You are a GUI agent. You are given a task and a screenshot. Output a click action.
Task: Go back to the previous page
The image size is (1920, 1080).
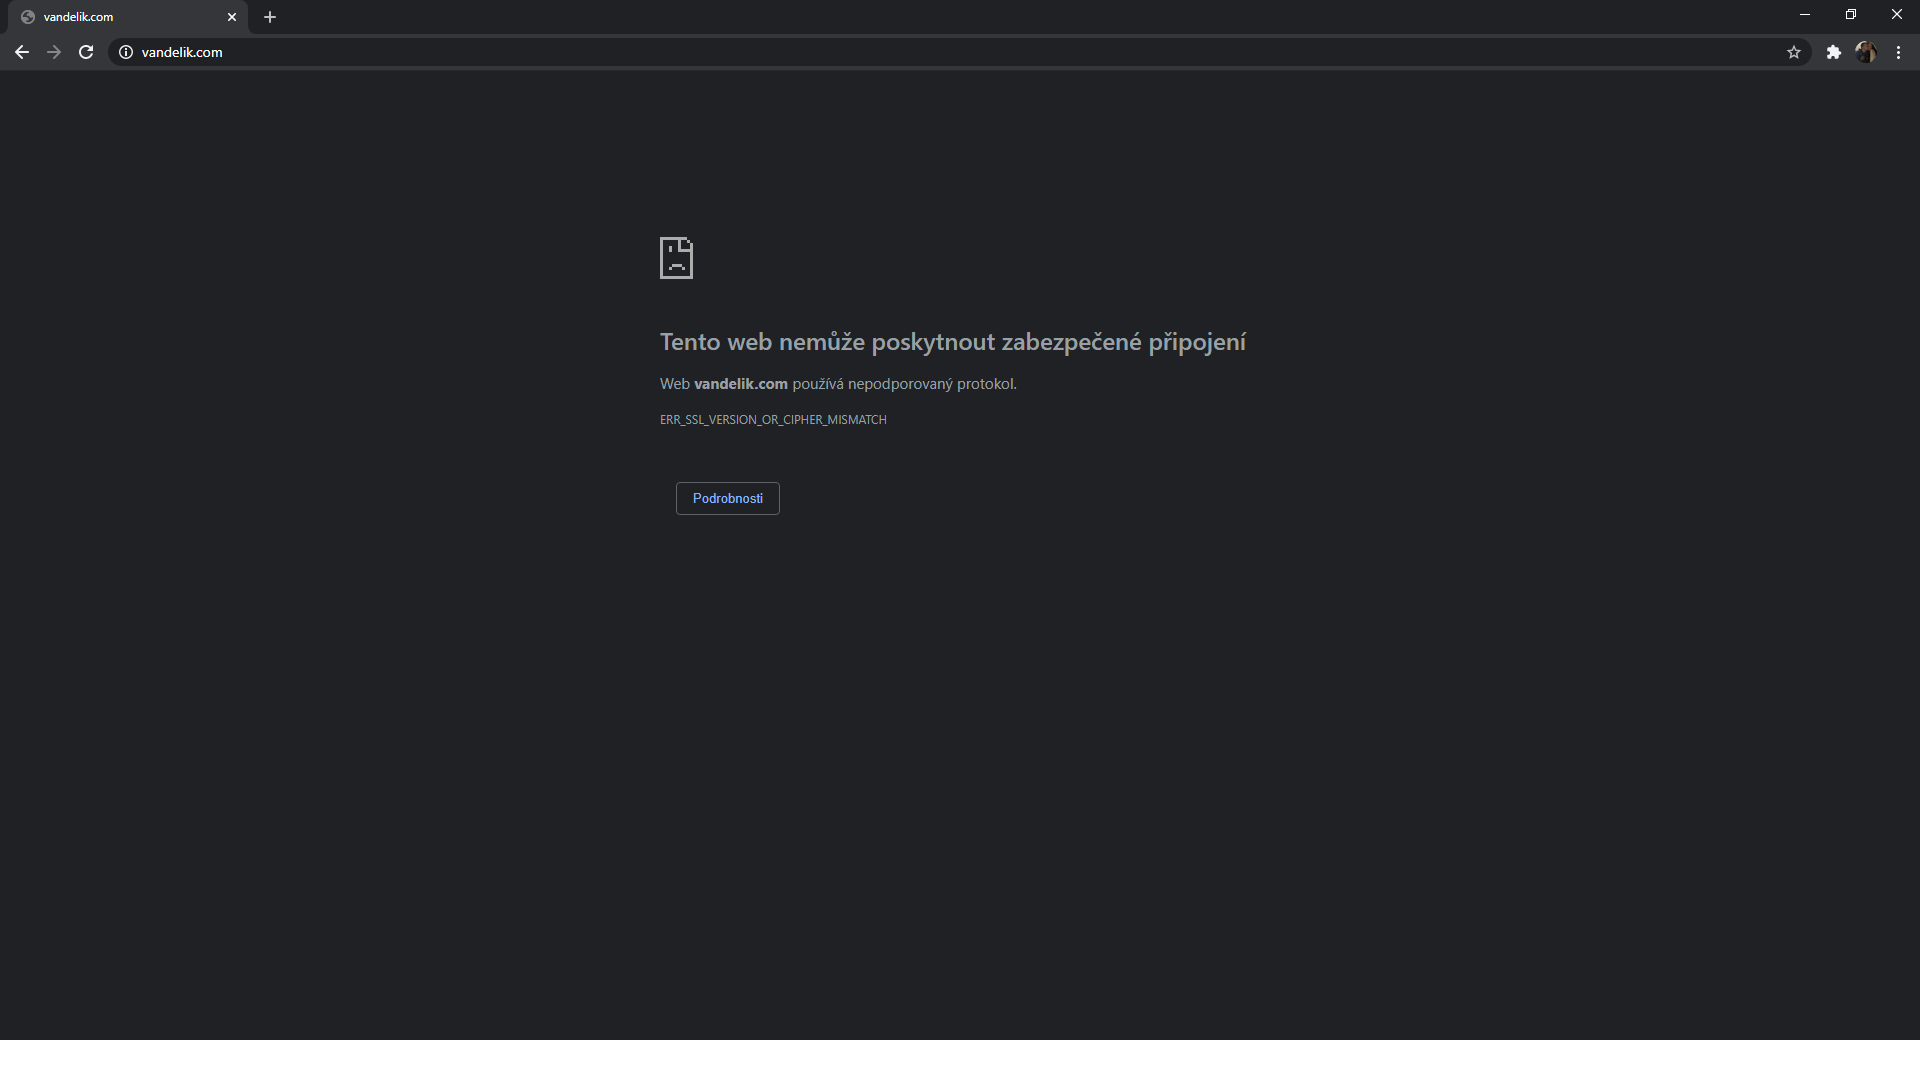22,52
